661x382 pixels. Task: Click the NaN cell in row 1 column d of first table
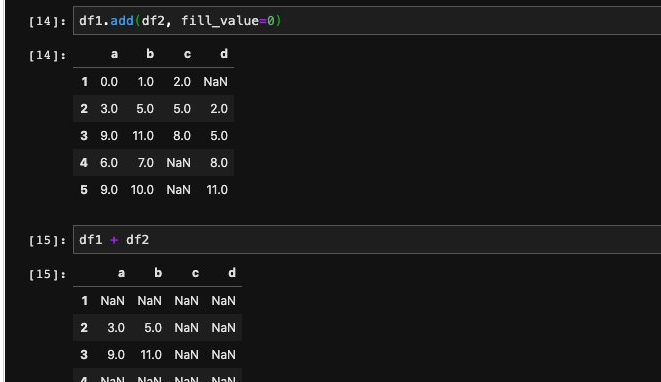(x=215, y=82)
